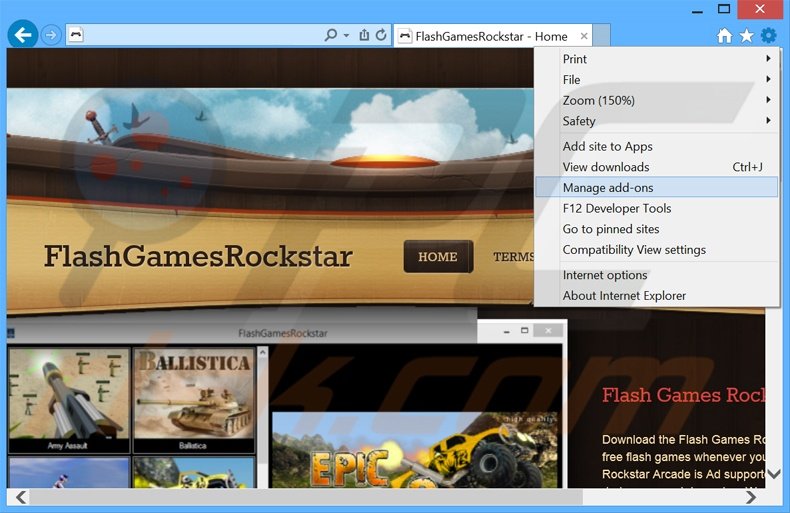
Task: Expand the Print submenu
Action: (x=656, y=59)
